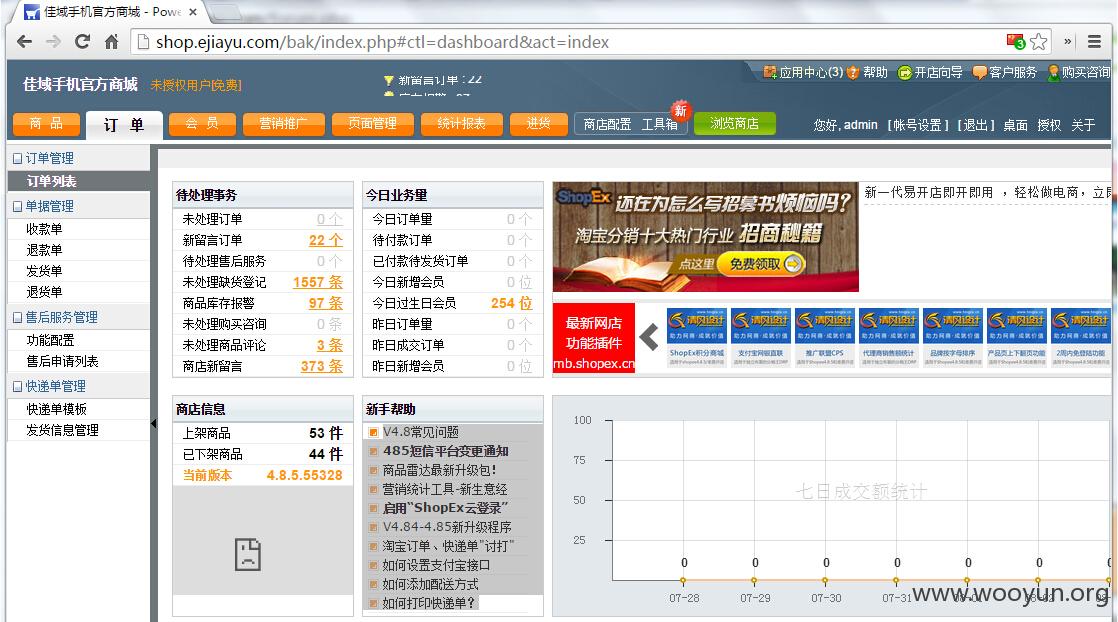Viewport: 1118px width, 622px height.
Task: Open 快递单模板 in the sidebar
Action: pos(56,409)
